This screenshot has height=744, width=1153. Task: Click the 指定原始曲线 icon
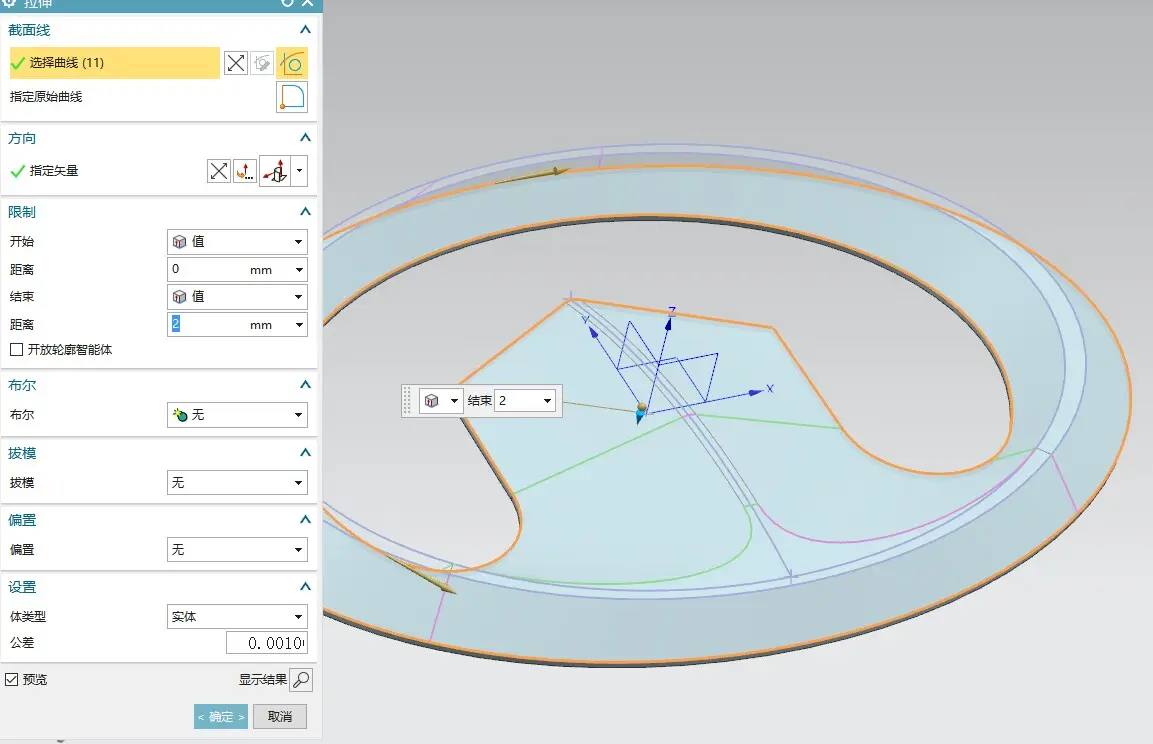(292, 97)
